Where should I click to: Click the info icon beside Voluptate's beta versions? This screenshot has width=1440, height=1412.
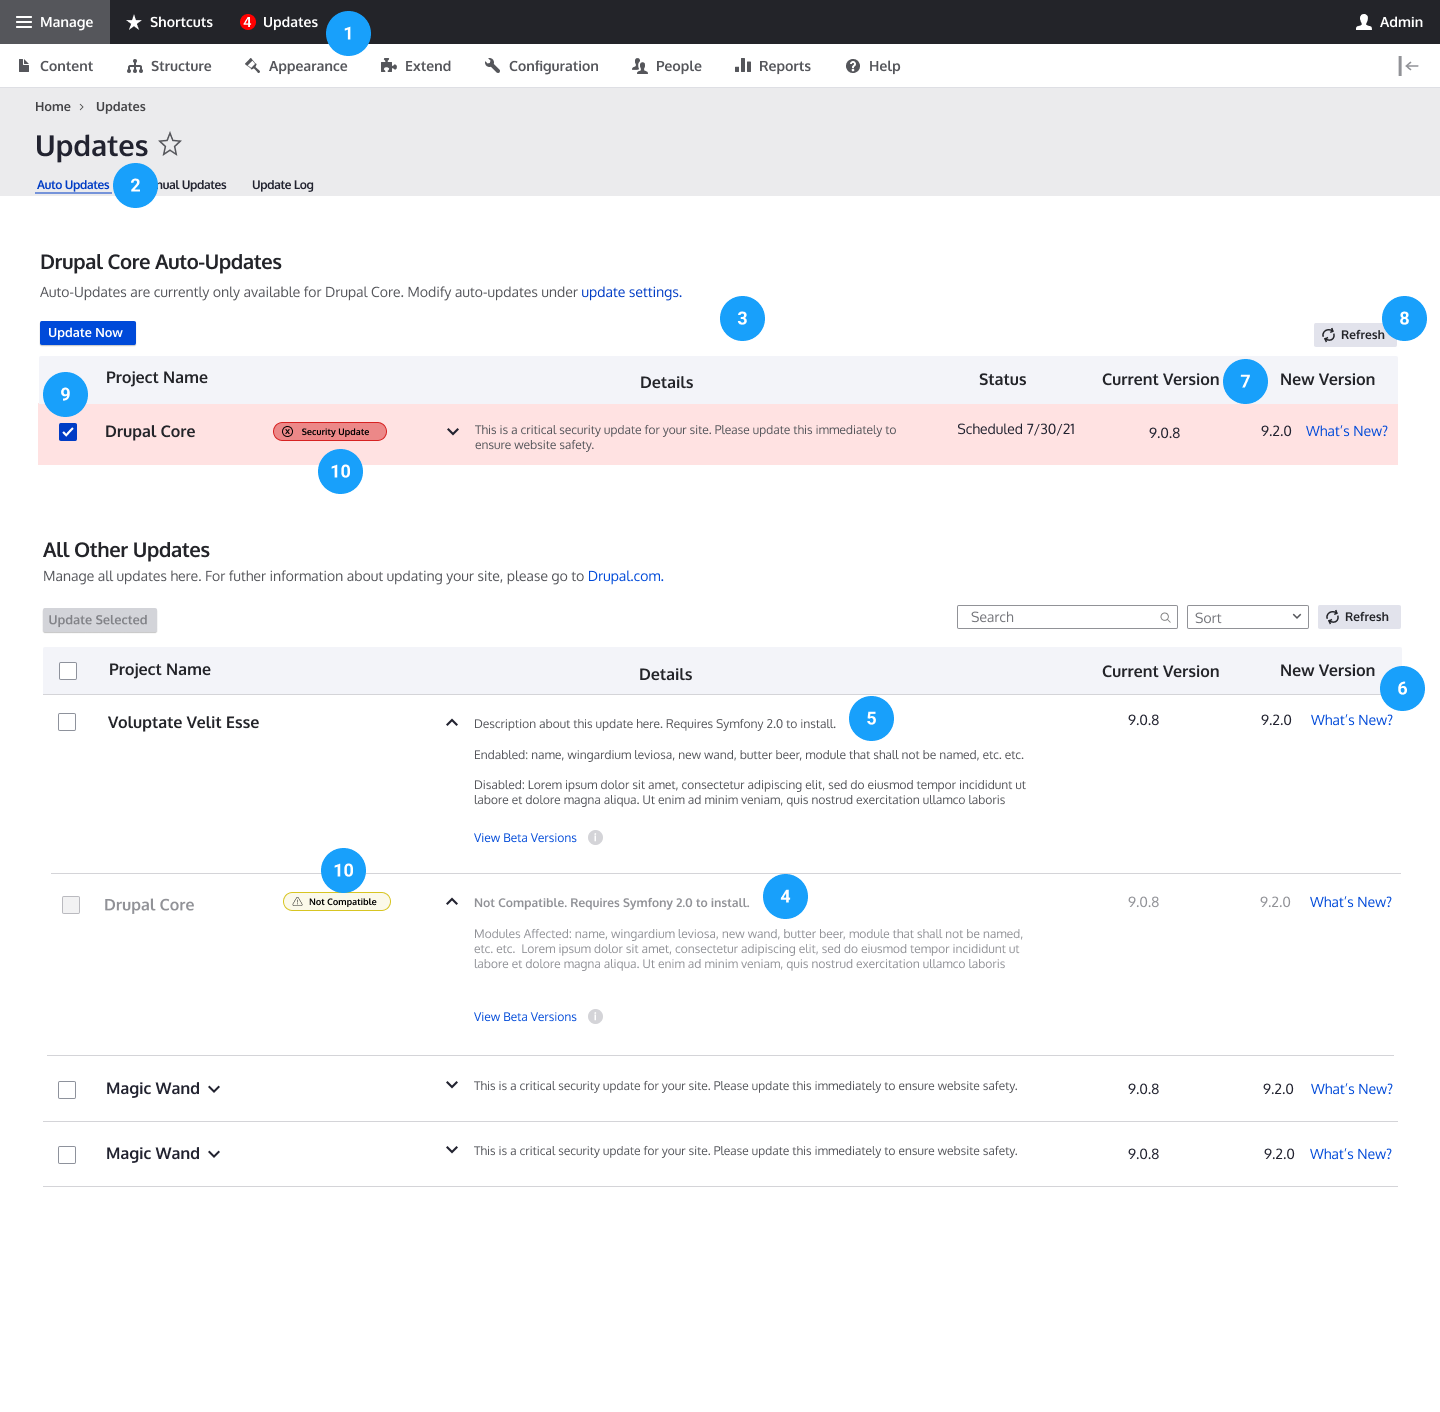pos(596,838)
